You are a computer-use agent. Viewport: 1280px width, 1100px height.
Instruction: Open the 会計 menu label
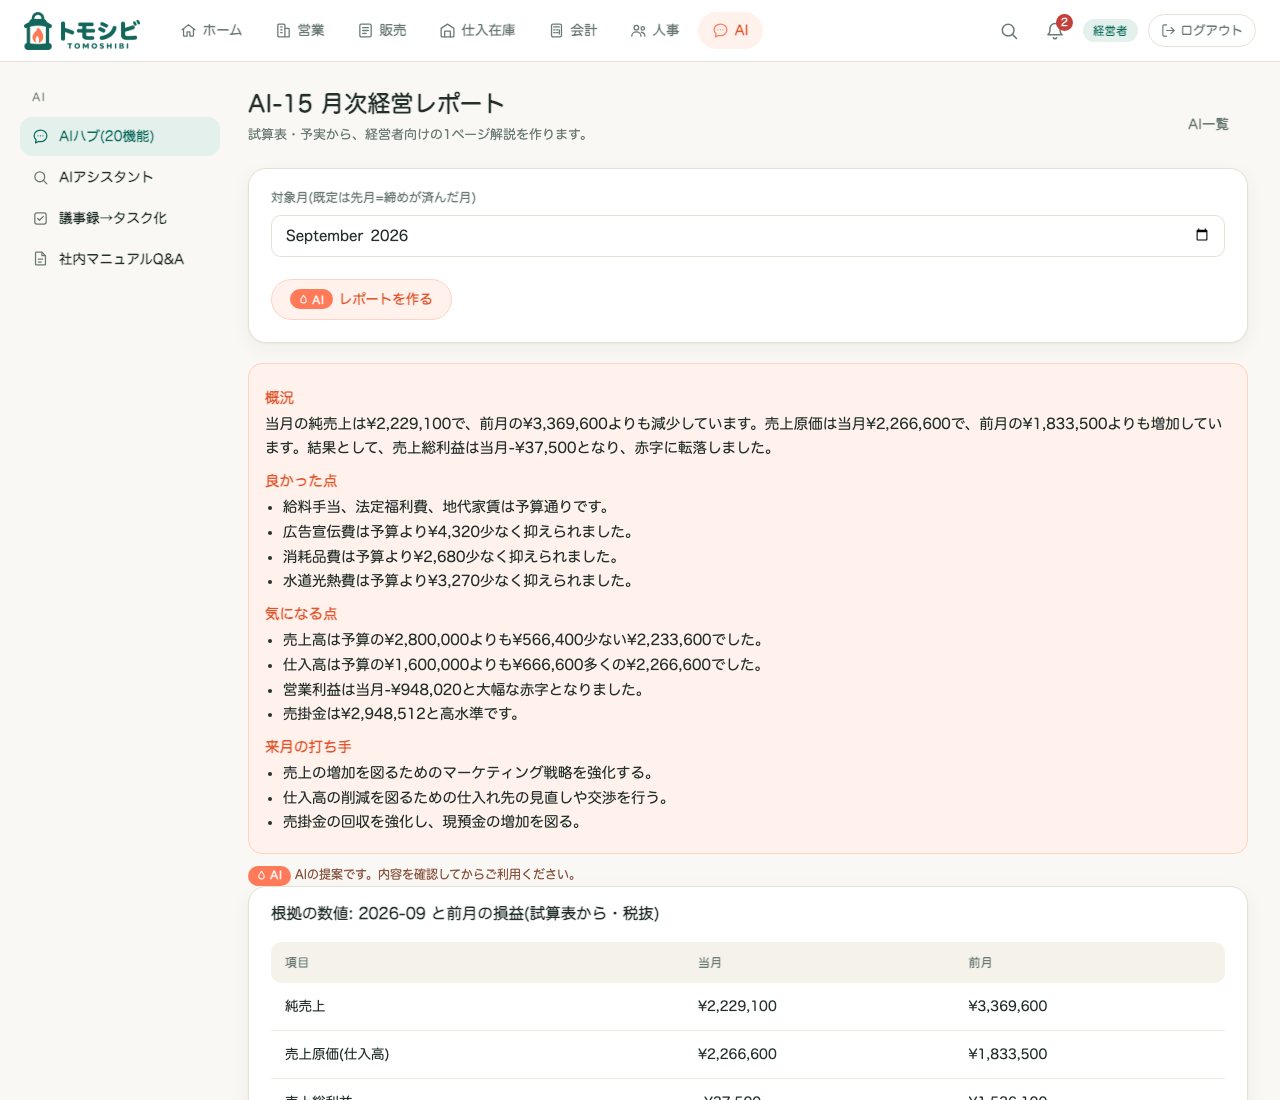click(584, 31)
